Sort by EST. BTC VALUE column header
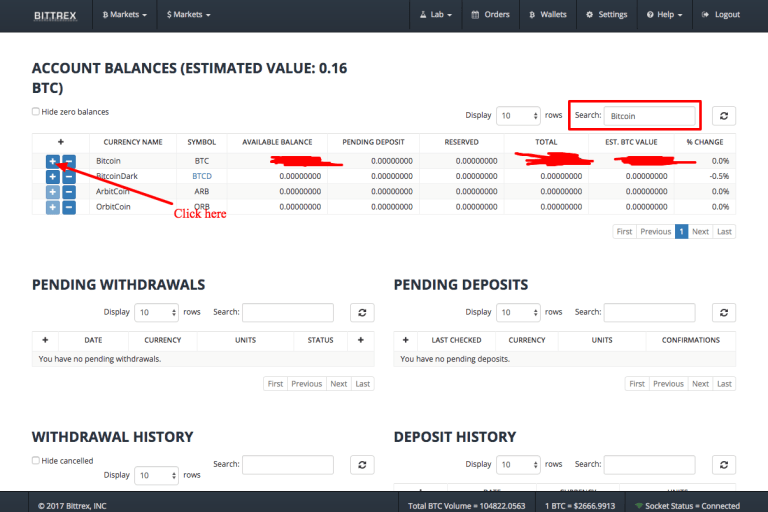 click(631, 142)
